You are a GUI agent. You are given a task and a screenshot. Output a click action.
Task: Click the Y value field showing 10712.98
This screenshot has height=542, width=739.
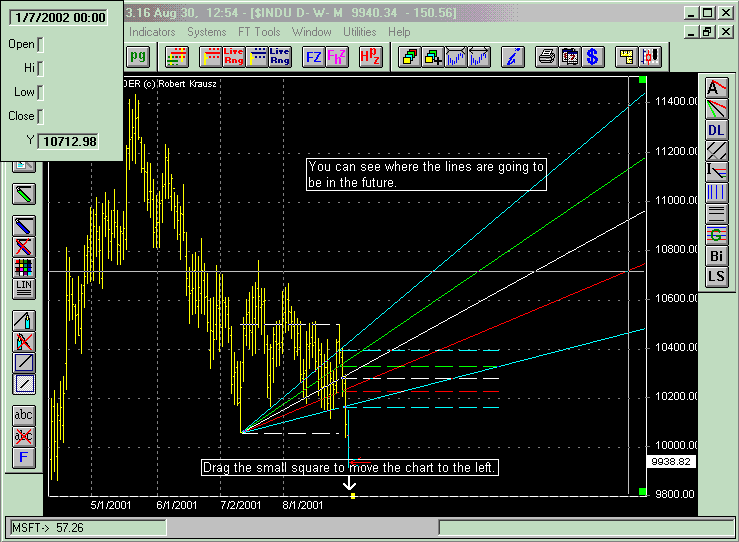(x=69, y=141)
